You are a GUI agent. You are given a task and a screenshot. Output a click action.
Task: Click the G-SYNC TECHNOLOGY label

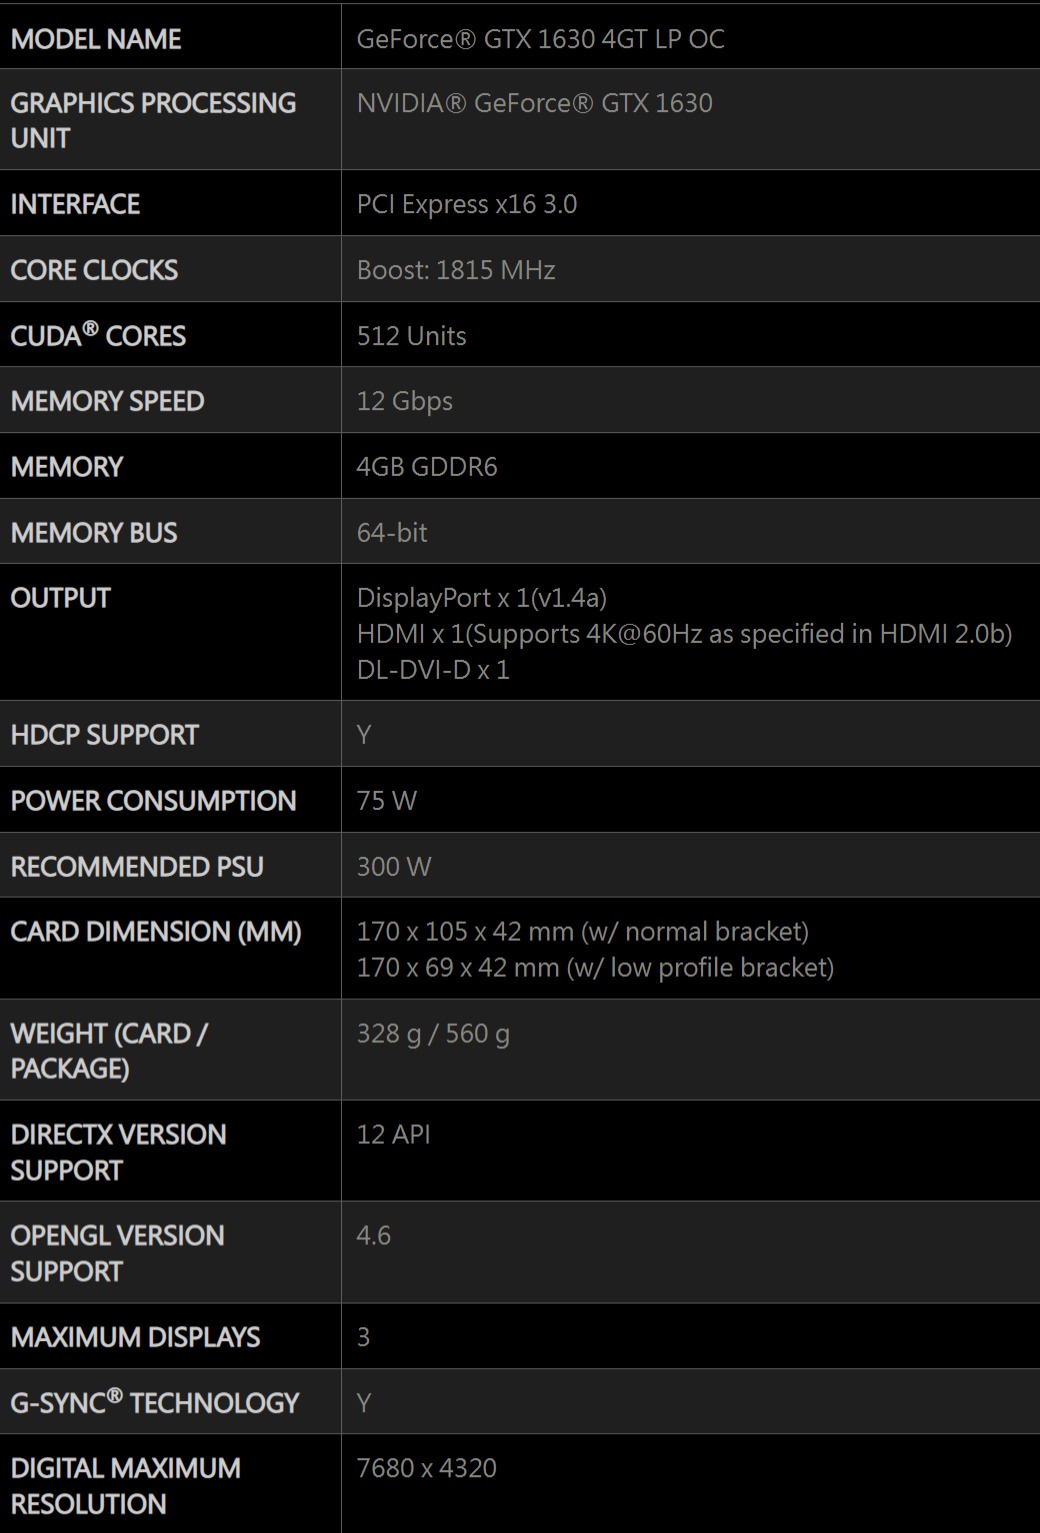155,1403
